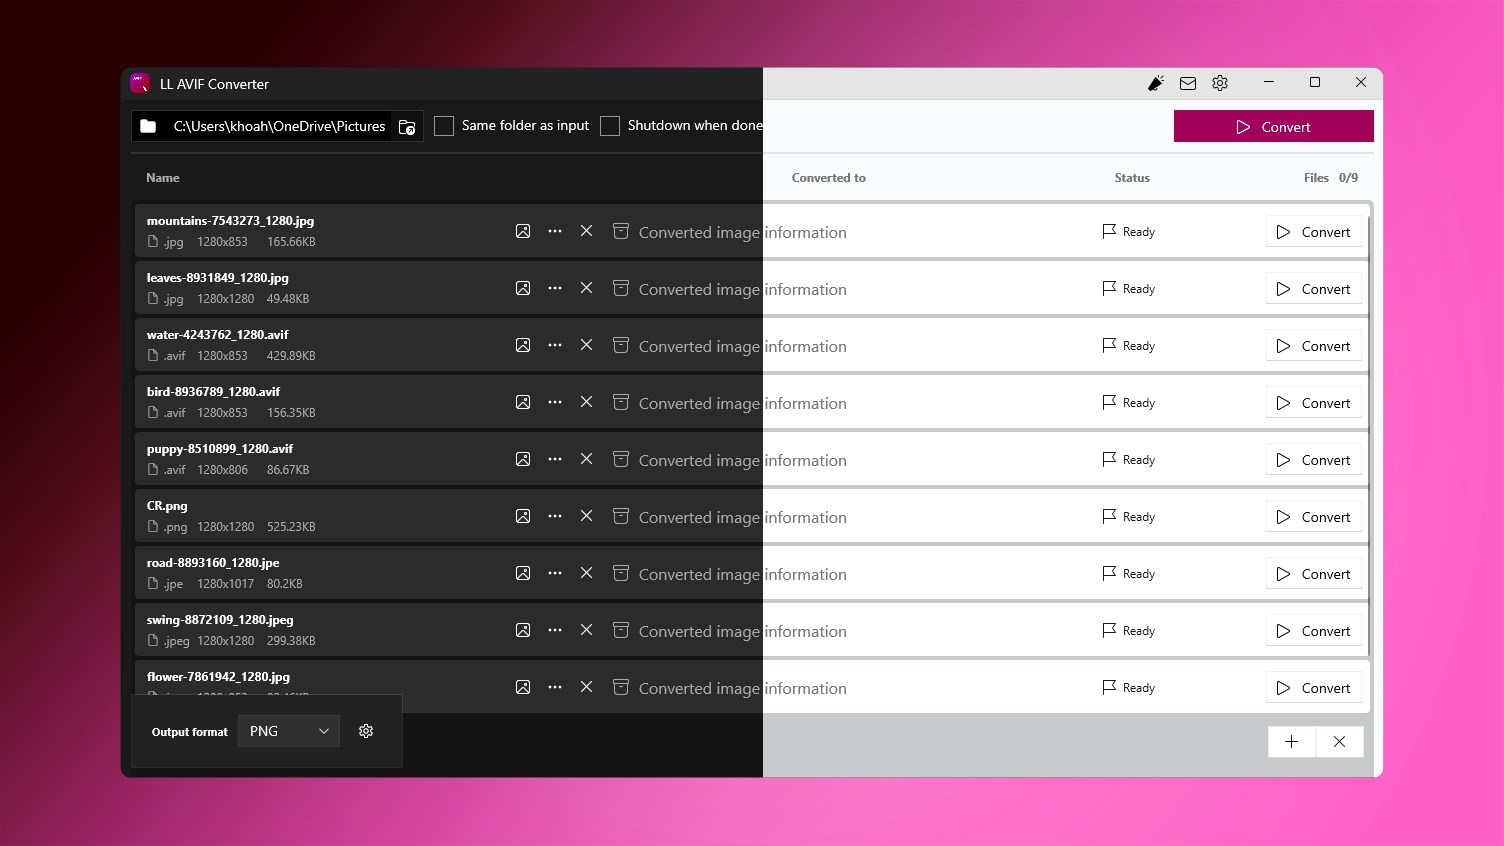This screenshot has height=846, width=1504.
Task: Open more options for flower-7861942_1280.jpg
Action: coord(555,687)
